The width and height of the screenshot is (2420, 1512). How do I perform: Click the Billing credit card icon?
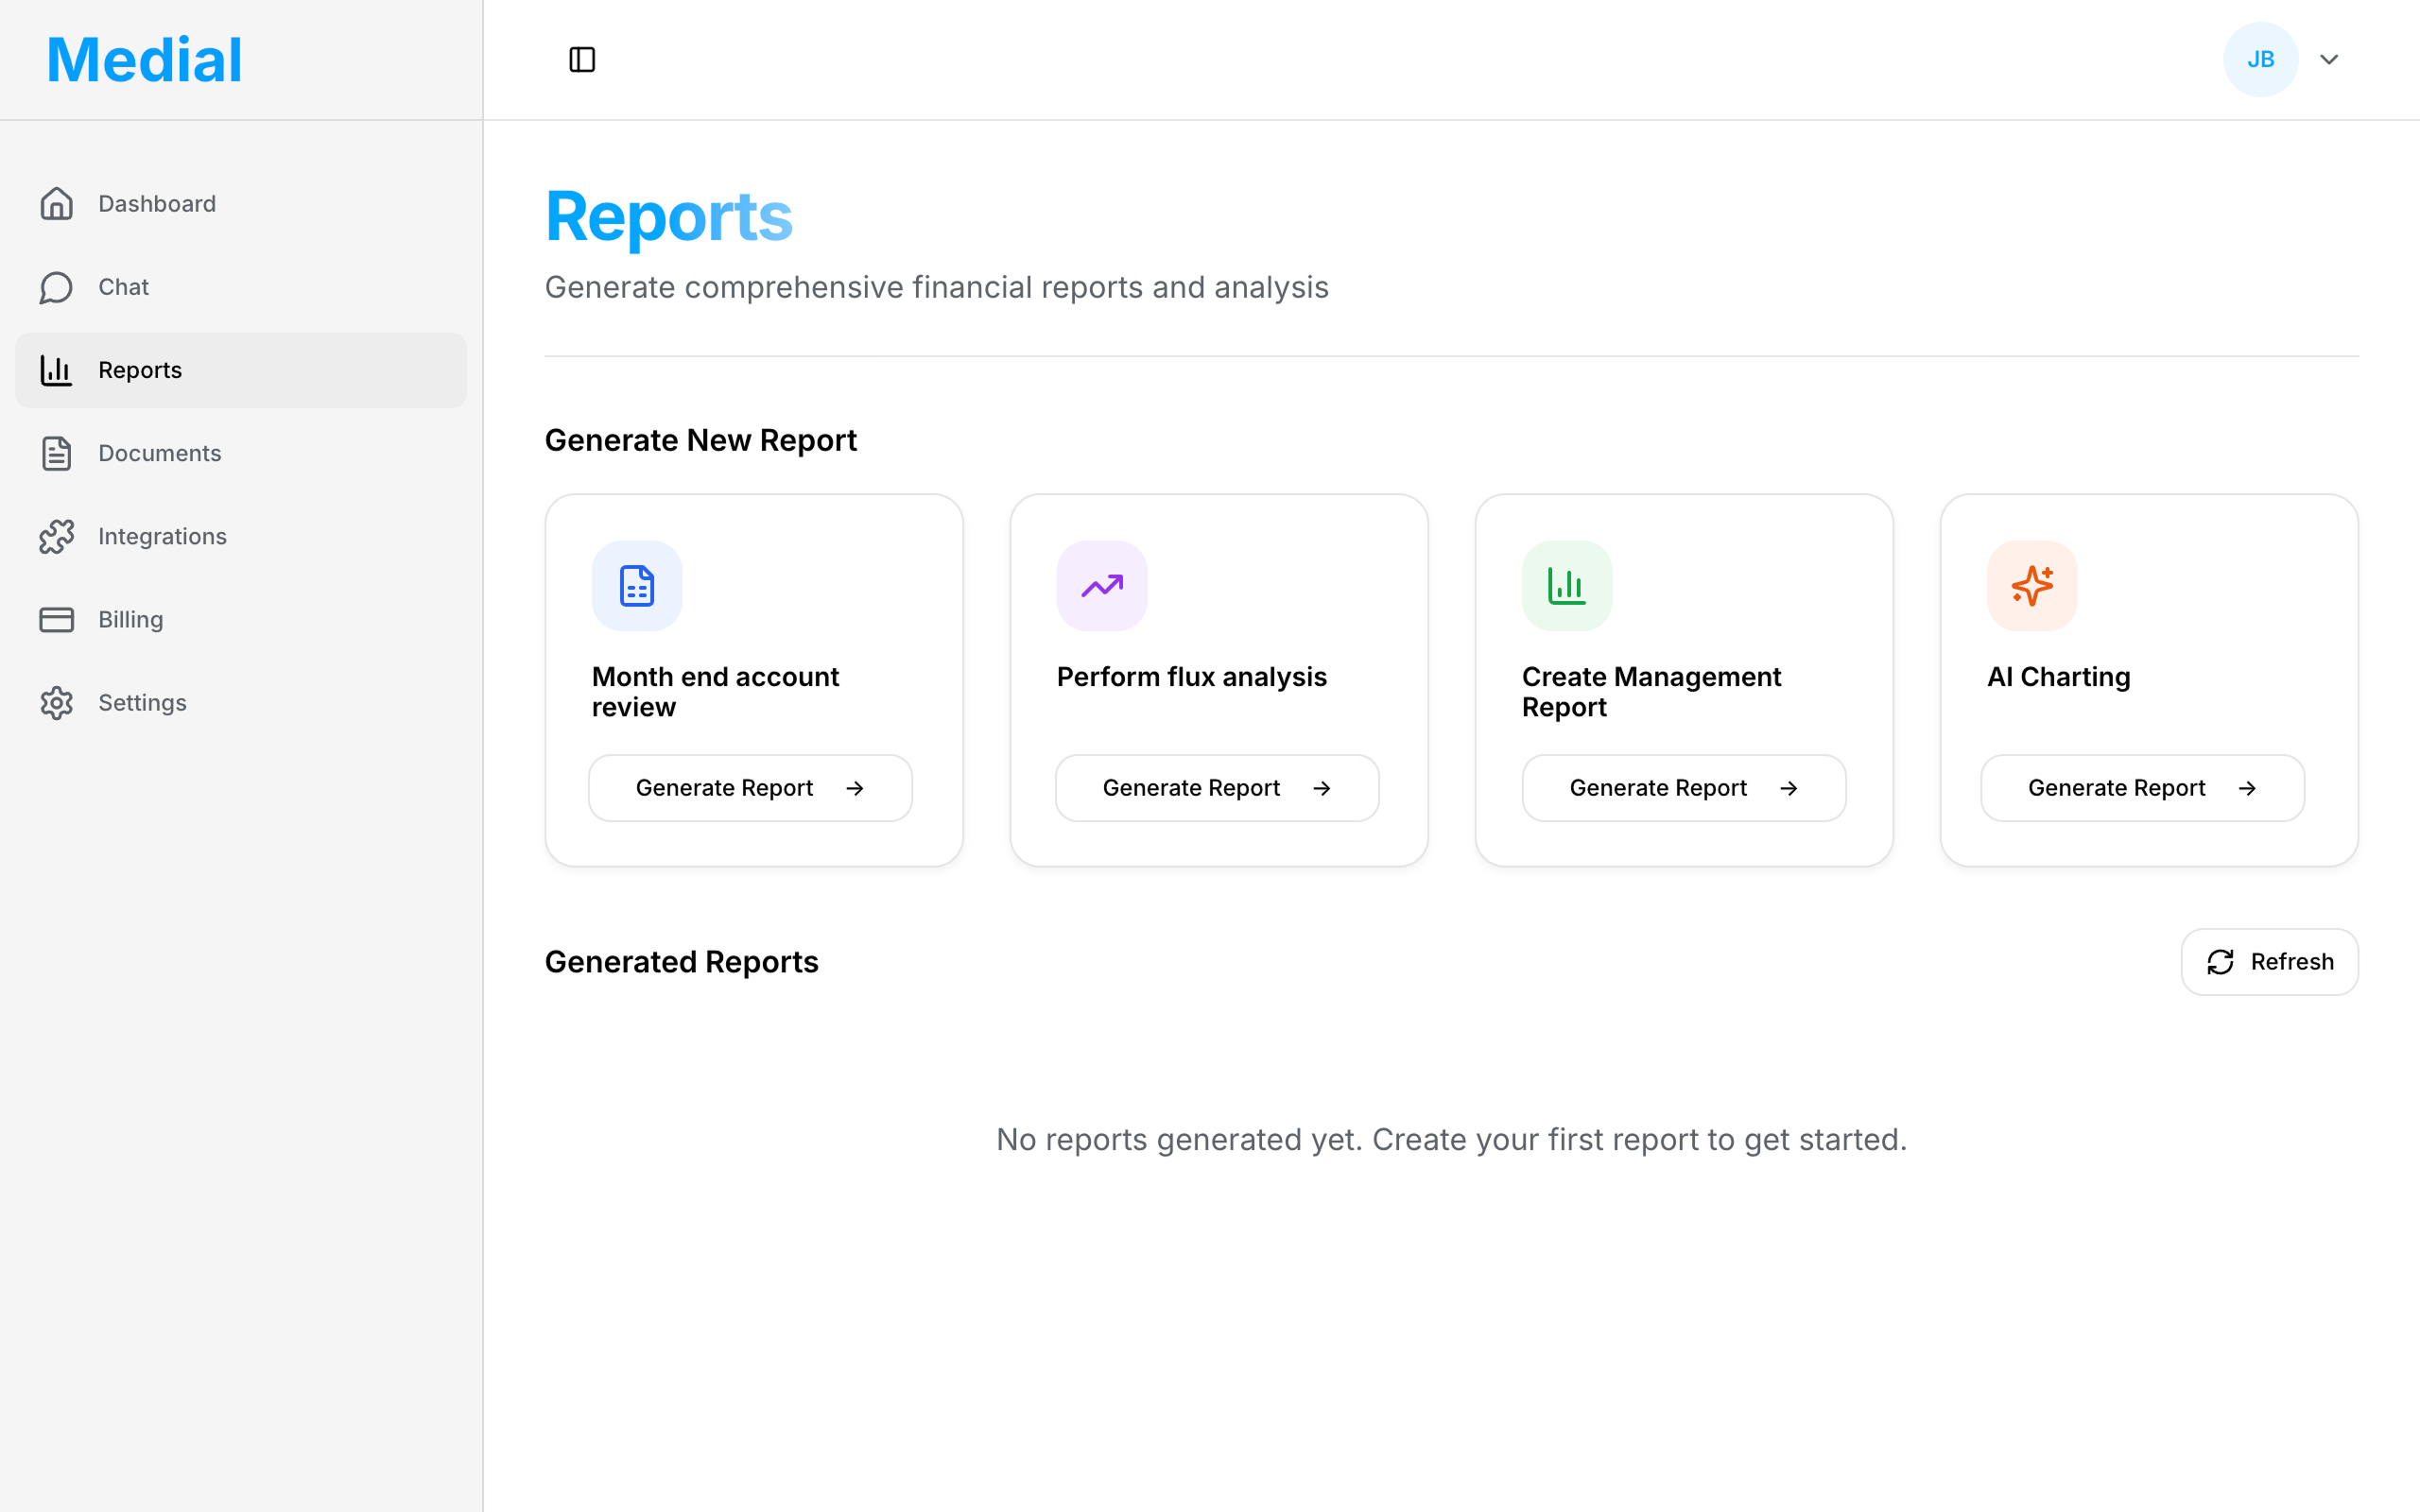pos(56,619)
